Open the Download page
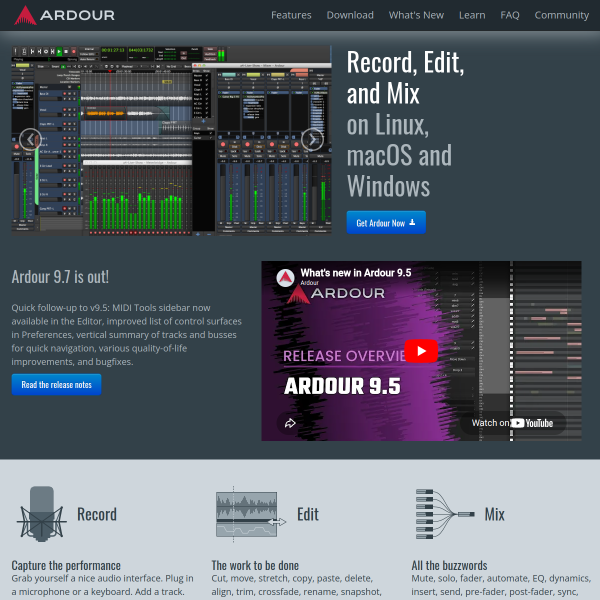 click(350, 15)
